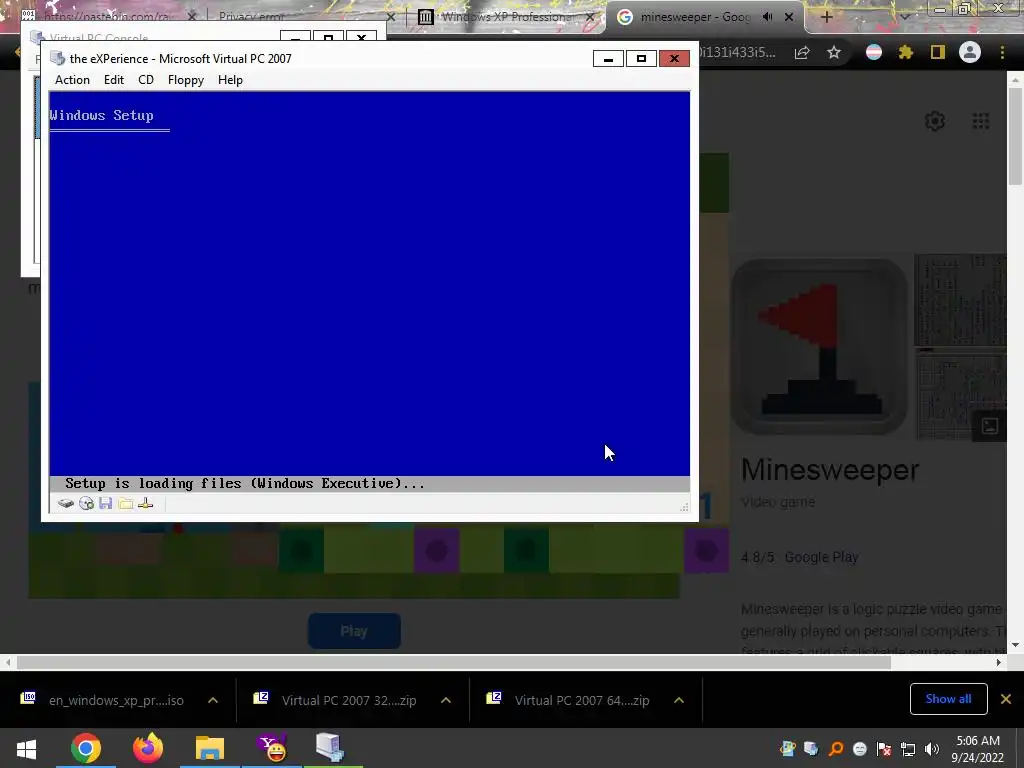Click Chrome icon on the taskbar

point(86,748)
